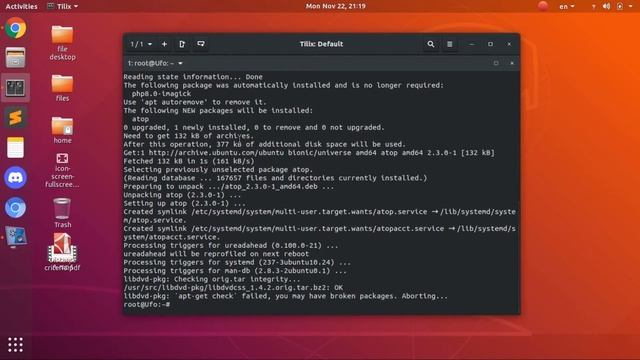Screen dimensions: 640x360
Task: Close the root@Ufo terminal pane
Action: tap(512, 63)
